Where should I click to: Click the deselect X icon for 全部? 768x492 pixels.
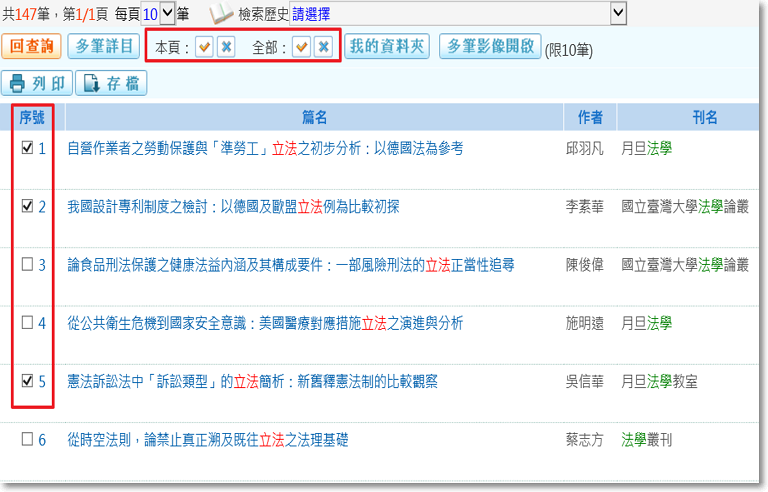[x=323, y=48]
